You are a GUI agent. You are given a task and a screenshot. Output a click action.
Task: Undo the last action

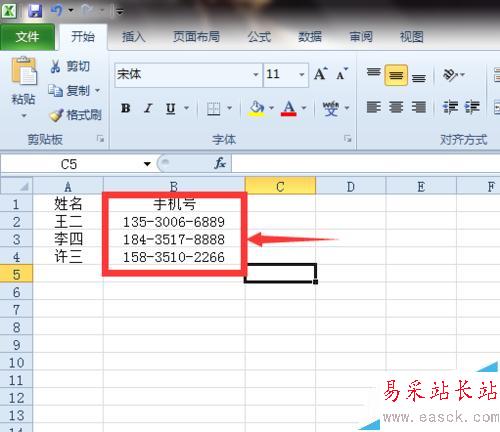57,11
